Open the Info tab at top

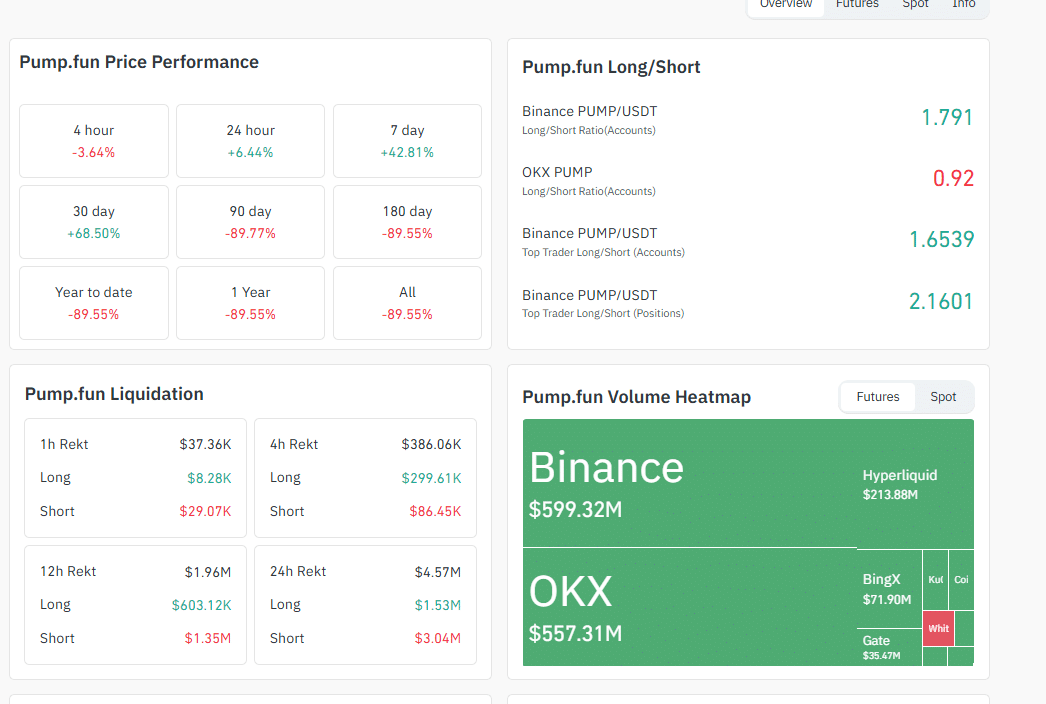pos(963,5)
